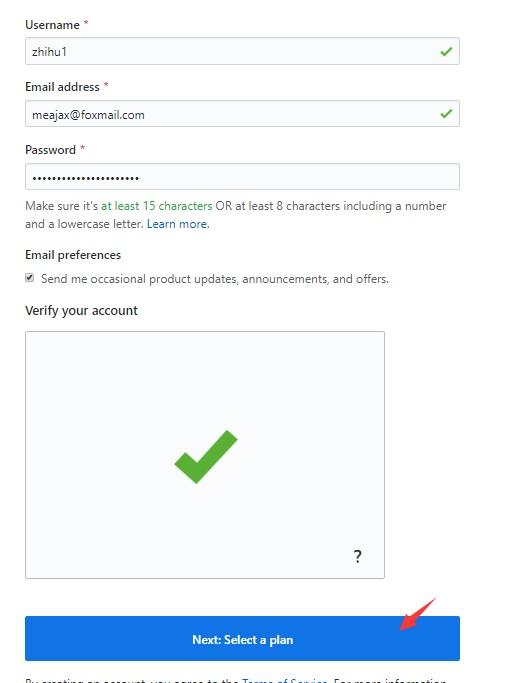Viewport: 529px width, 683px height.
Task: Click the 'Email preferences' heading
Action: (x=73, y=255)
